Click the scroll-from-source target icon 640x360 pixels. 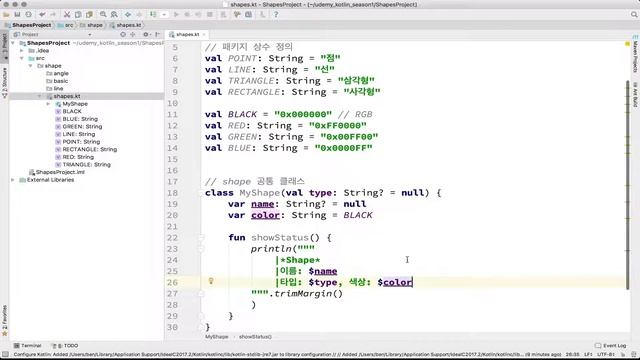click(123, 35)
